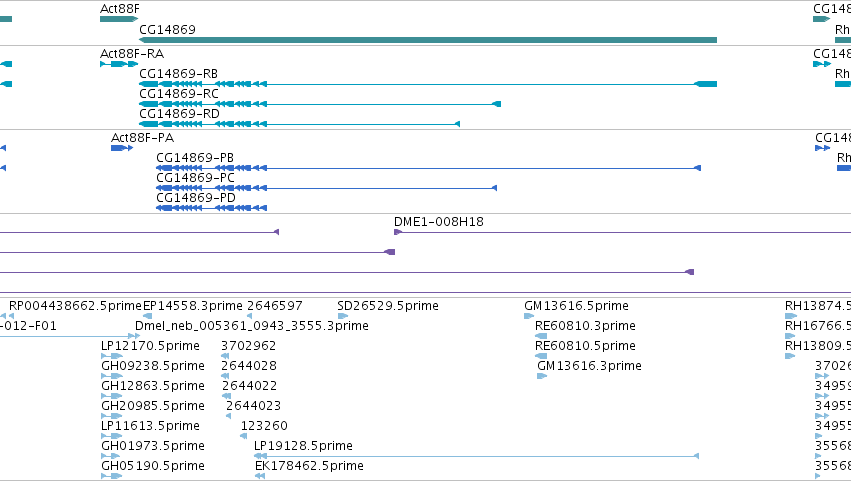Select the CG14869 gene span bar
851x481 pixels.
(428, 40)
